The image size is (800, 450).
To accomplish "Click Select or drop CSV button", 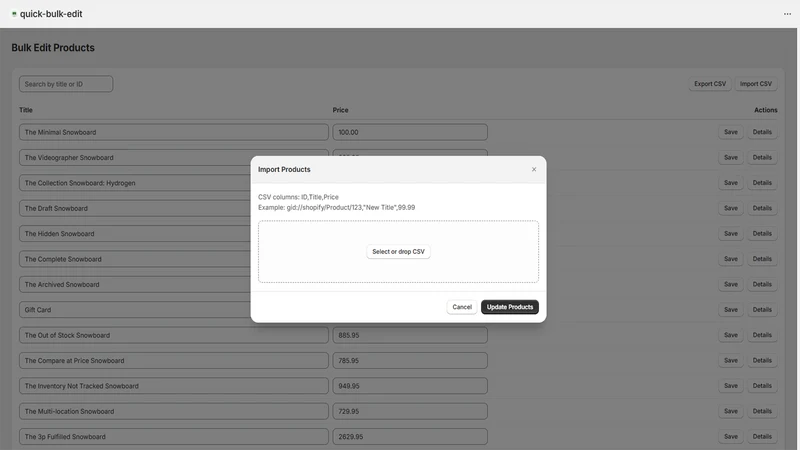I will [x=398, y=252].
